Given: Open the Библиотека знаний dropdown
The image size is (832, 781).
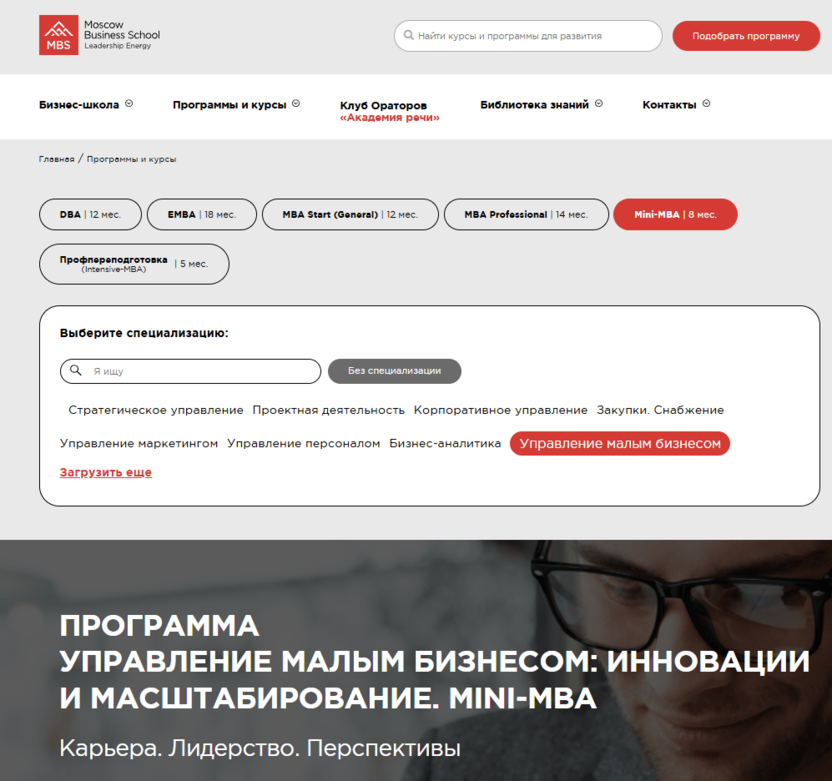Looking at the screenshot, I should (534, 103).
